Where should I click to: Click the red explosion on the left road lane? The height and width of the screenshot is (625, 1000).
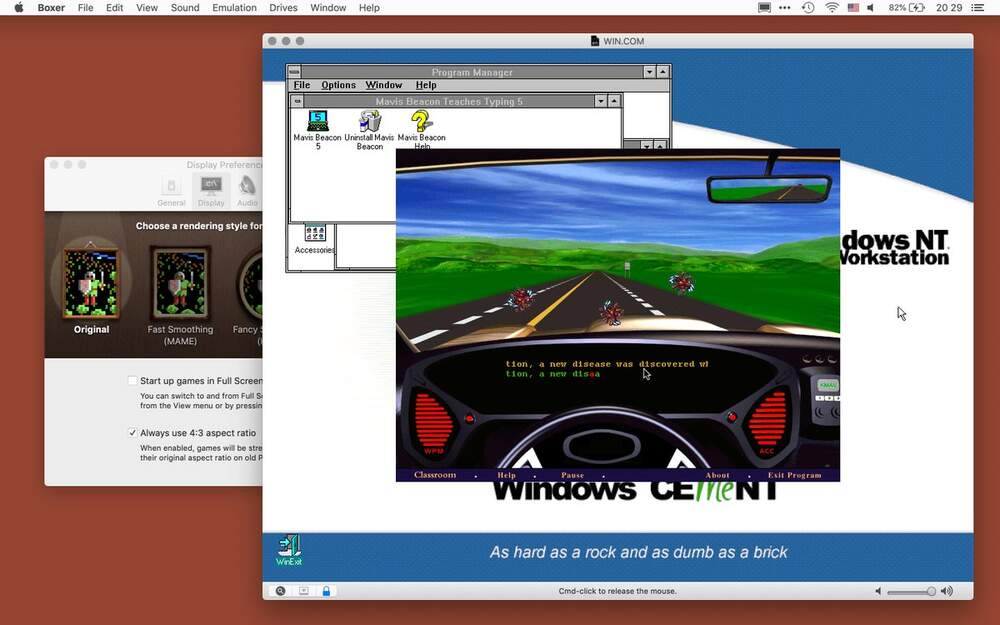coord(522,298)
